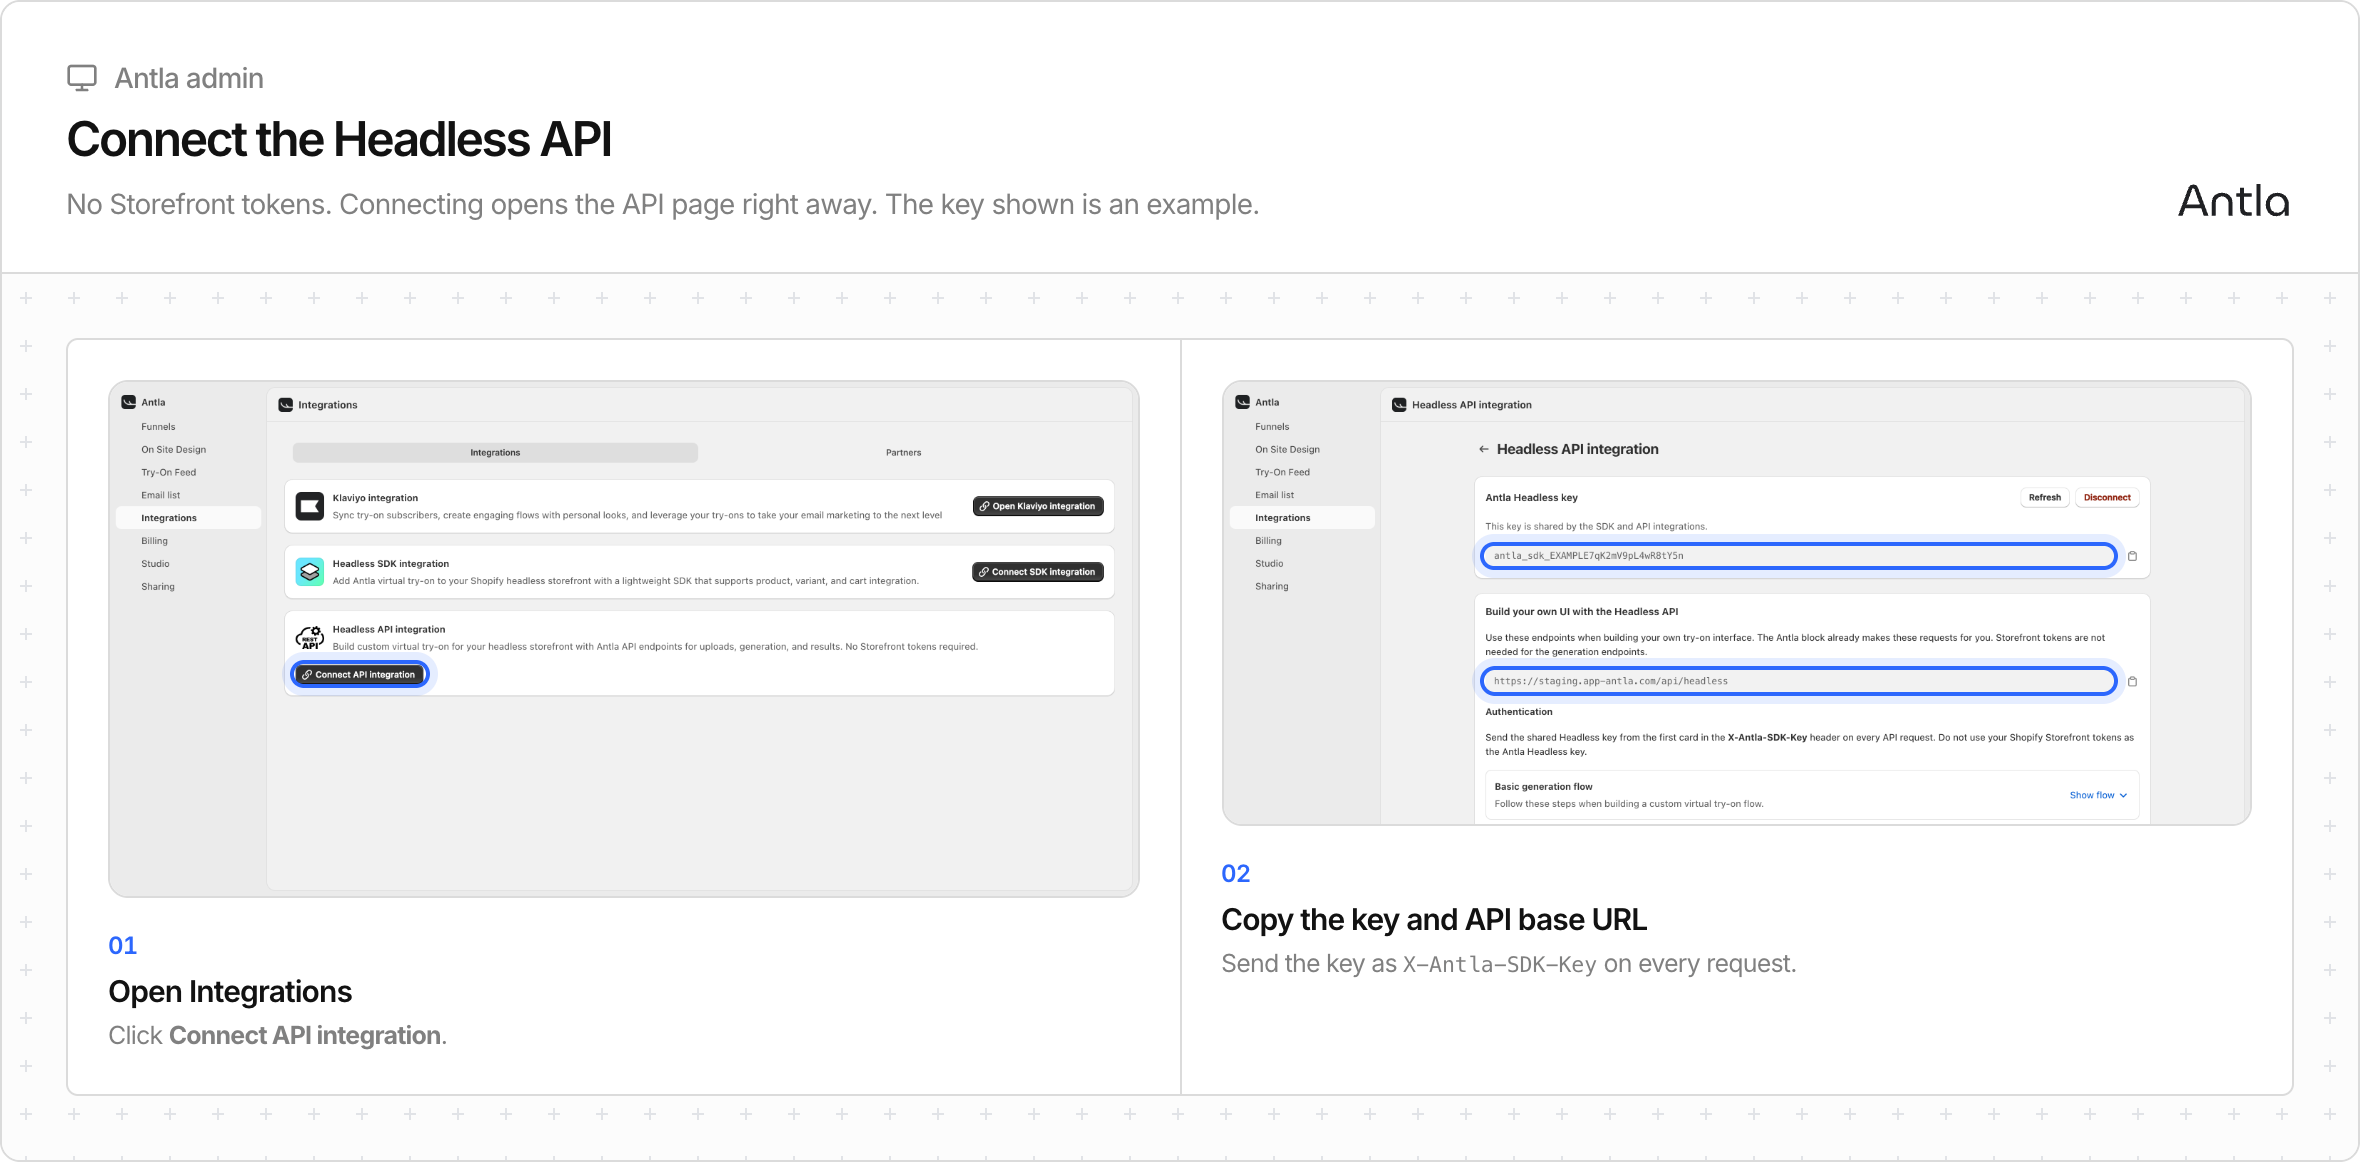Open On Site Design in Integrations page sidebar
The image size is (2360, 1164).
(173, 450)
